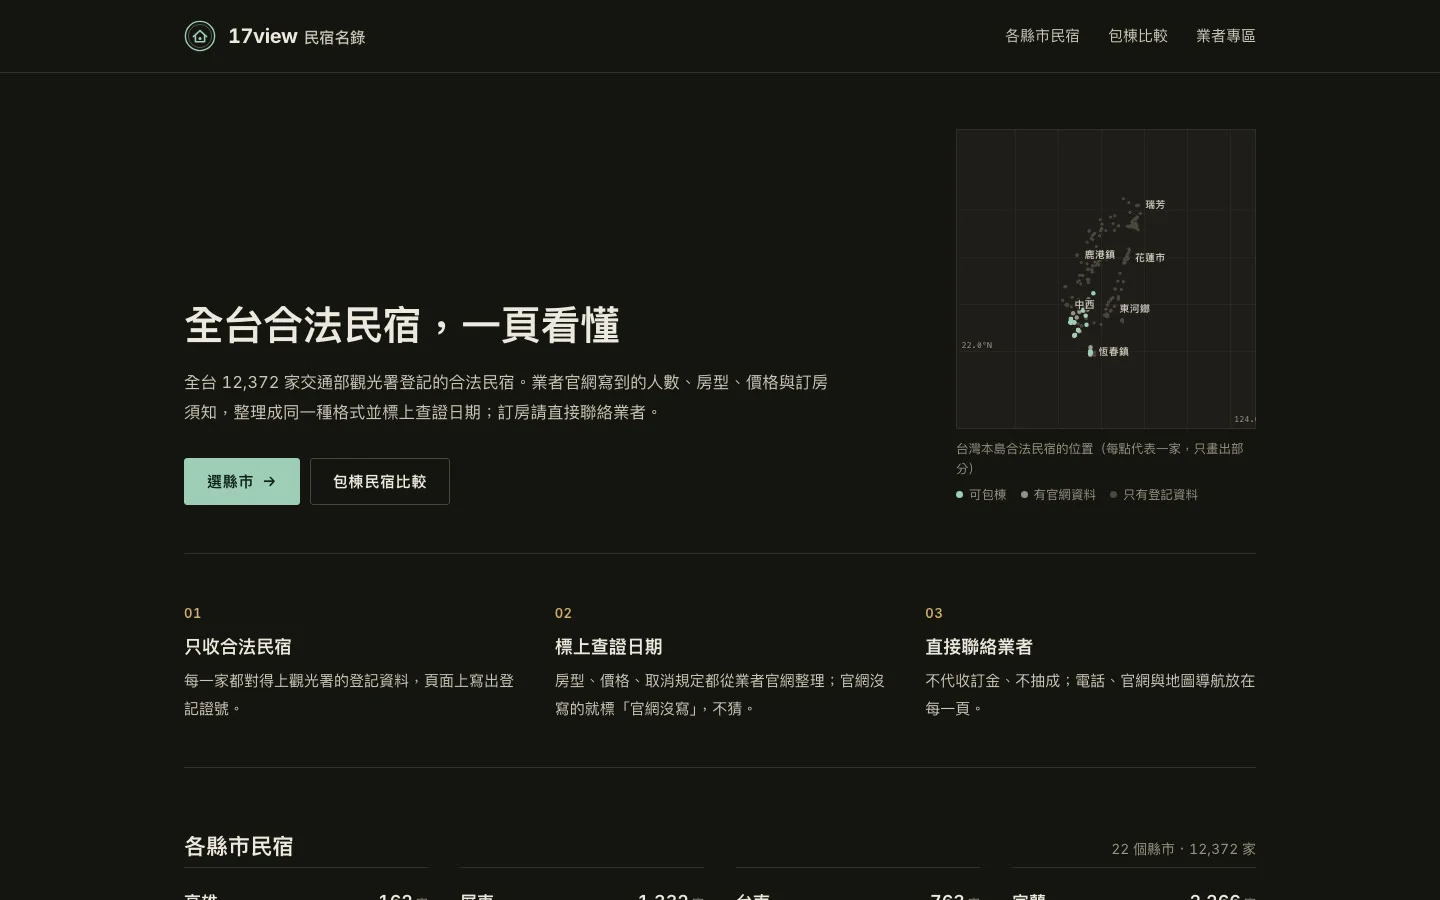Click the 恆春鎮 label on the map
Viewport: 1440px width, 900px height.
(1114, 351)
